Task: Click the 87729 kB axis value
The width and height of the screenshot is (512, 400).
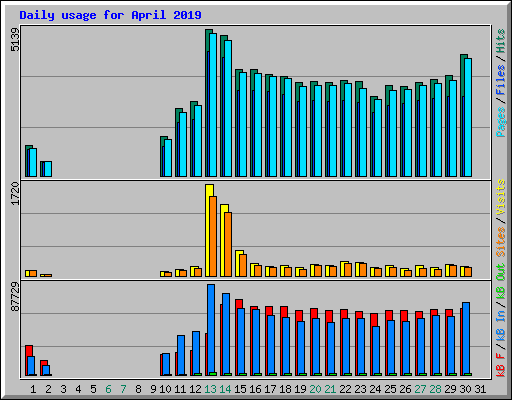Action: point(15,297)
